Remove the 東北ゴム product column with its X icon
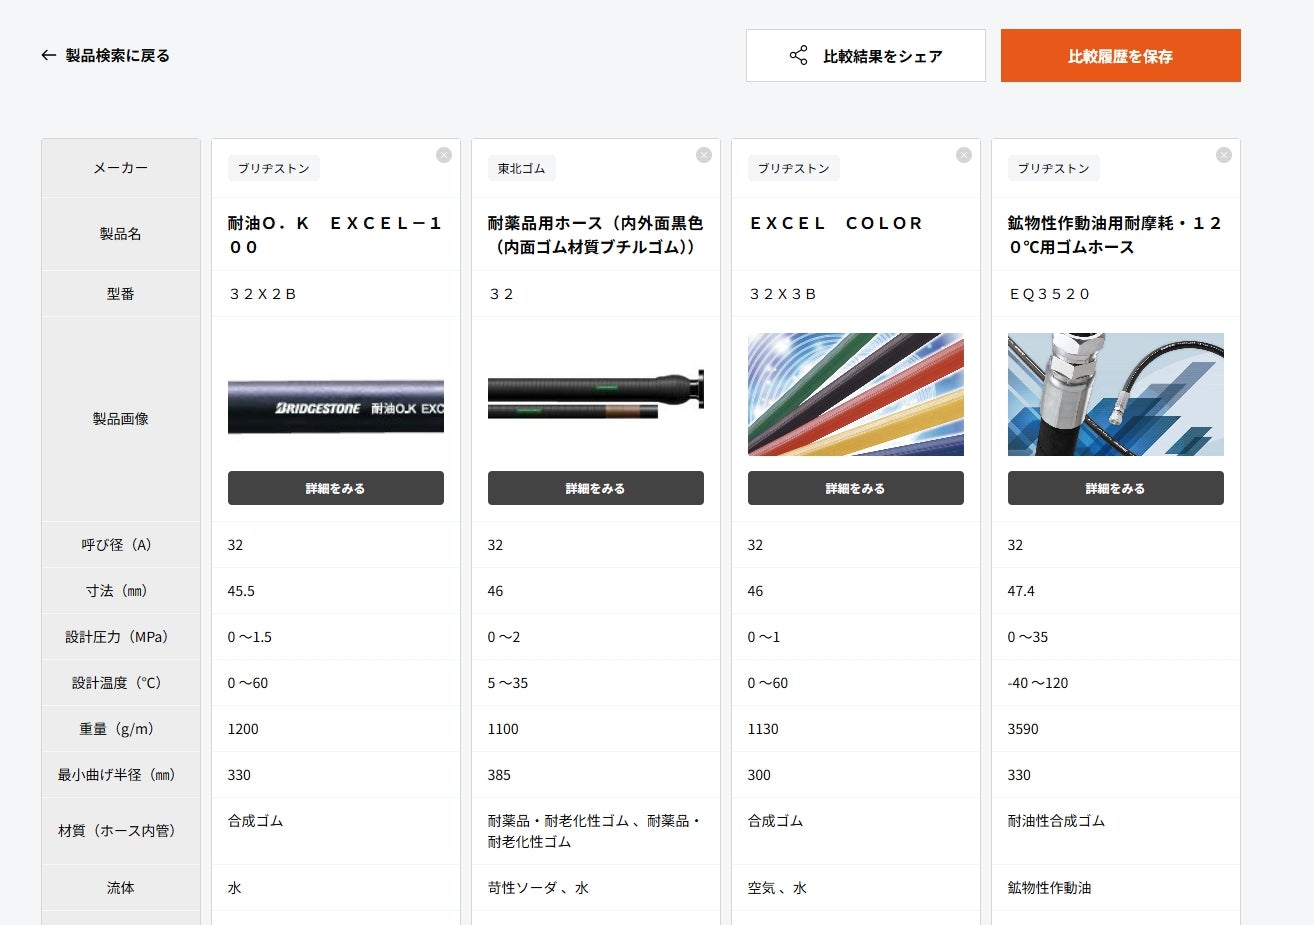Image resolution: width=1314 pixels, height=925 pixels. [x=704, y=155]
